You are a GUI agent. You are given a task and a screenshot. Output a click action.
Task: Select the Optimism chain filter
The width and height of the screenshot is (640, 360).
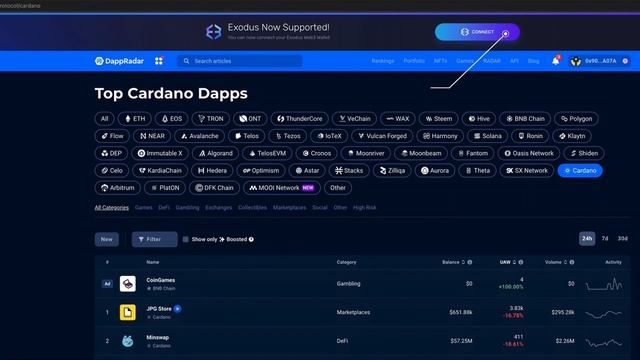click(x=261, y=171)
